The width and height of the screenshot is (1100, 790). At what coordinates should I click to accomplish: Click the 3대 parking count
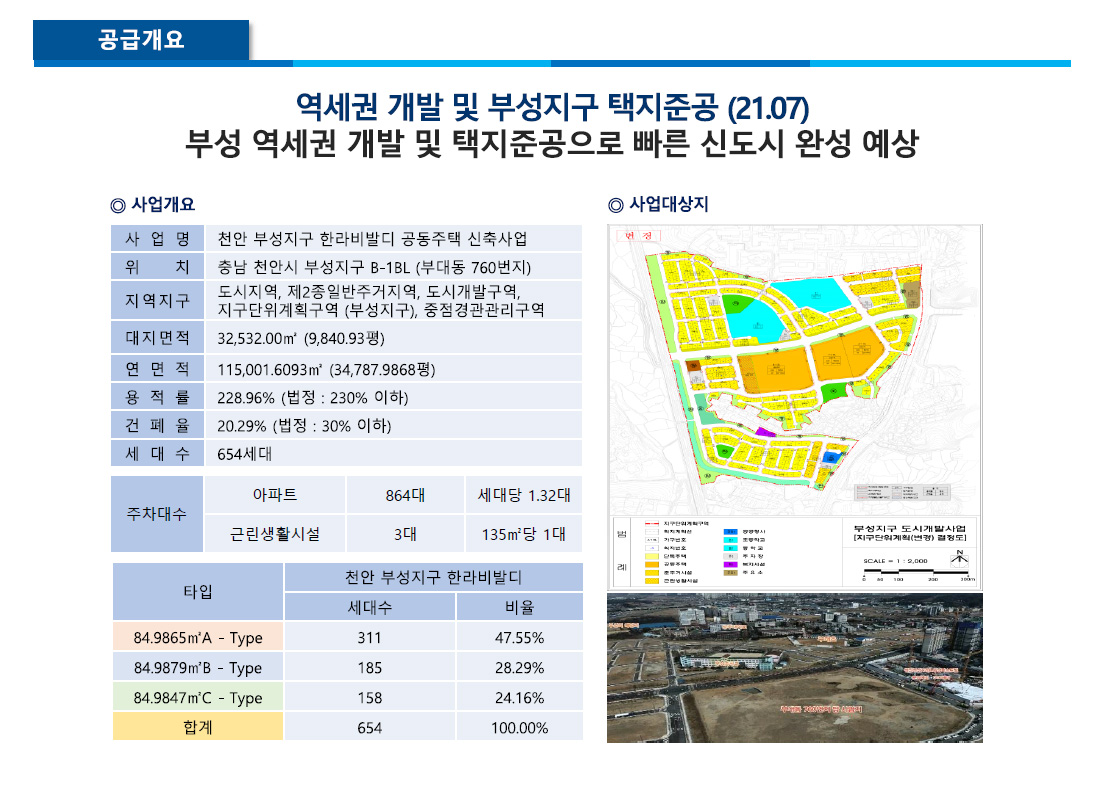click(x=405, y=534)
